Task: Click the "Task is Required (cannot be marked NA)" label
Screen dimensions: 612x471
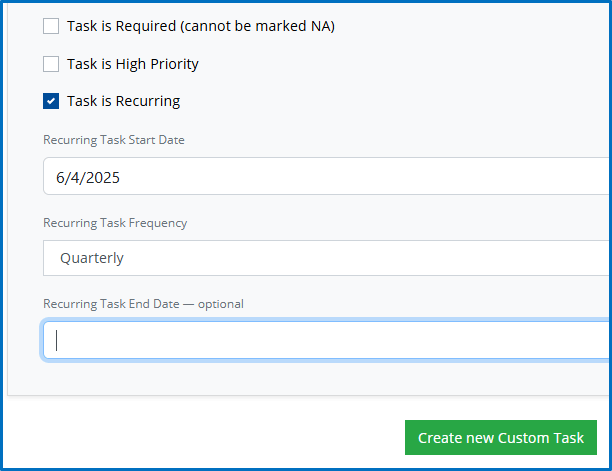Action: click(200, 27)
